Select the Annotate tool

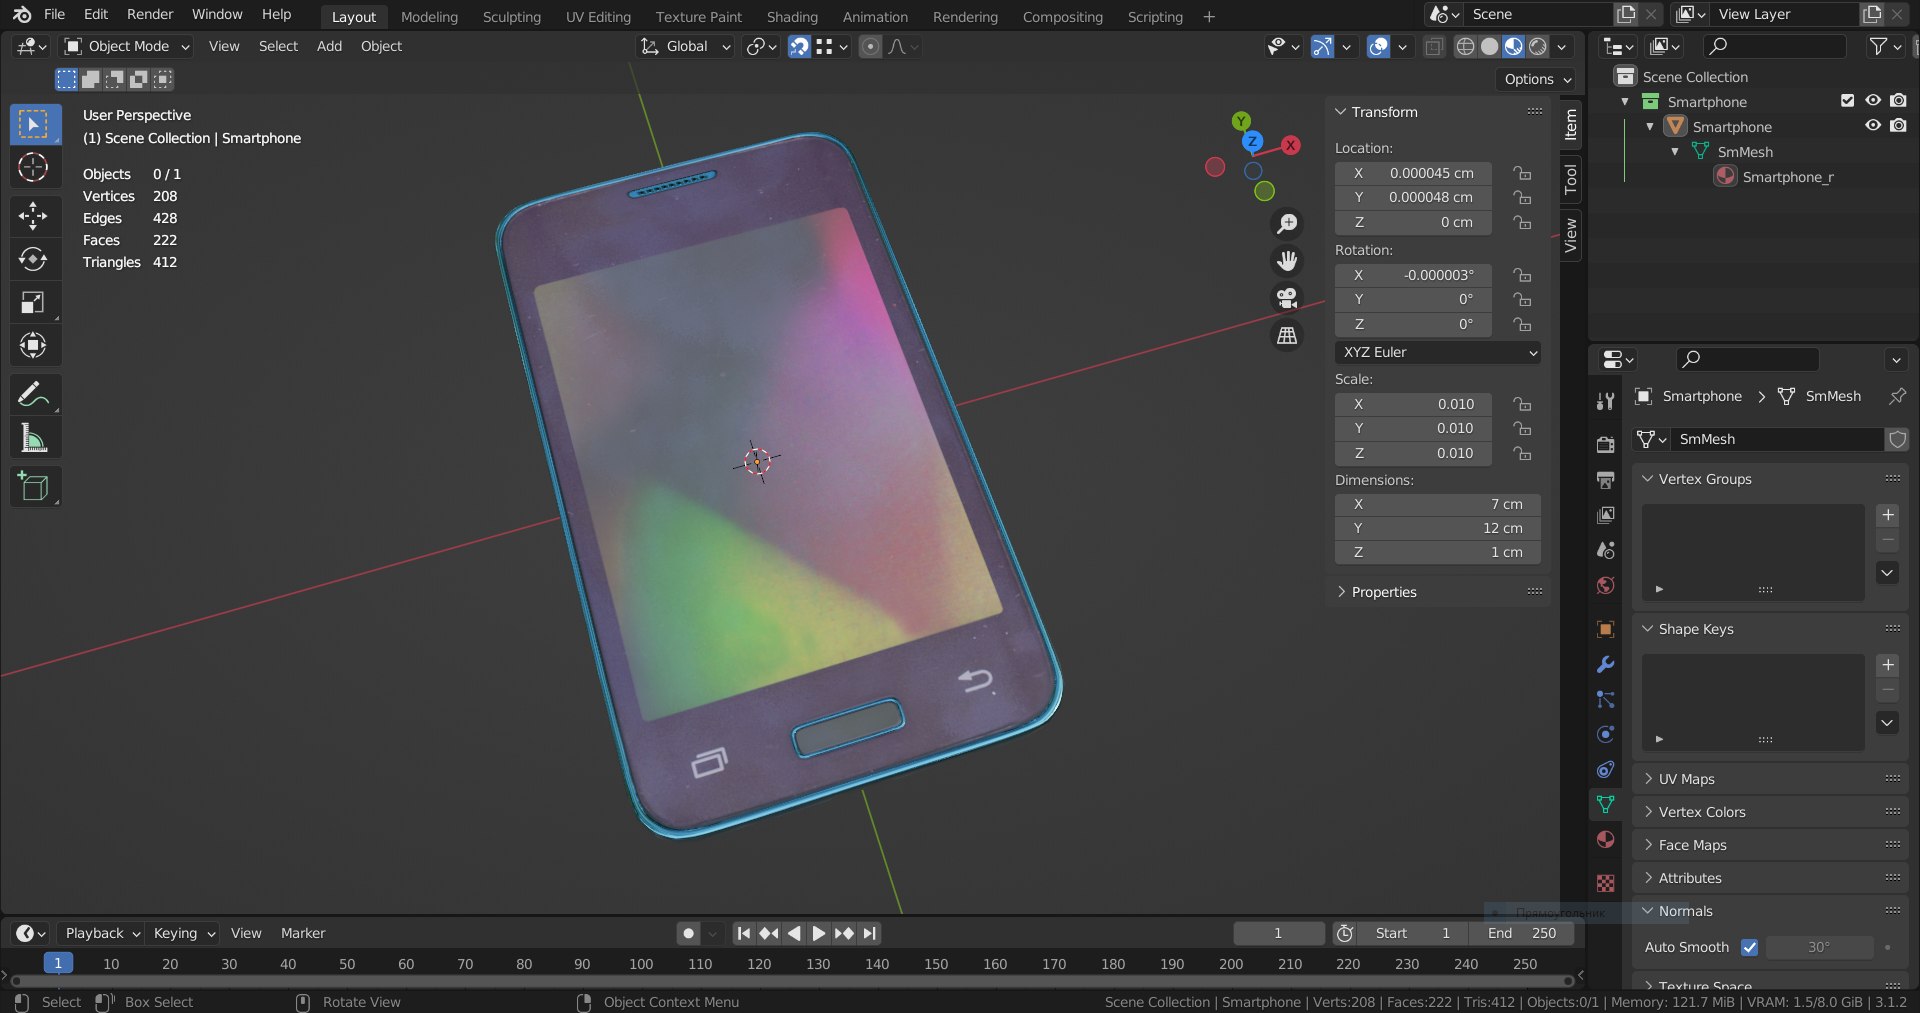click(x=33, y=395)
